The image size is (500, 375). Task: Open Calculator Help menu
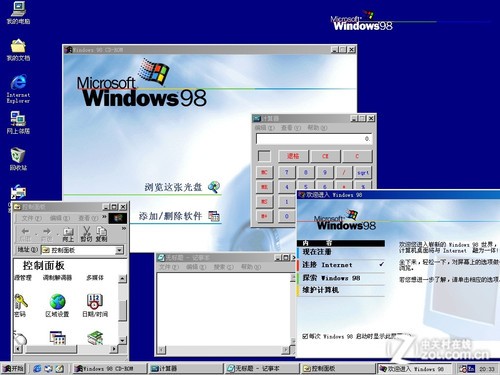317,128
